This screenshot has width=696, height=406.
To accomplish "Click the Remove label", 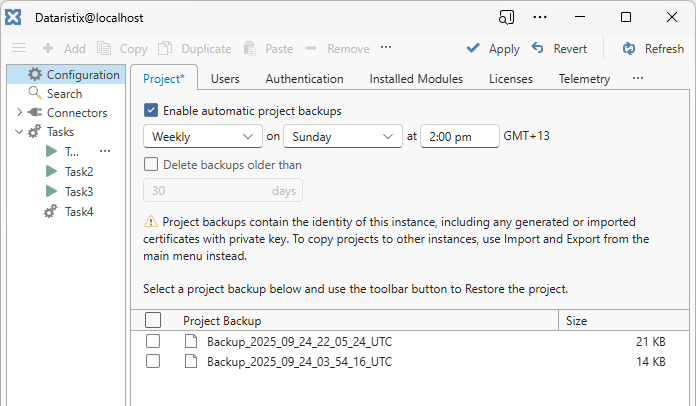I will pyautogui.click(x=348, y=48).
